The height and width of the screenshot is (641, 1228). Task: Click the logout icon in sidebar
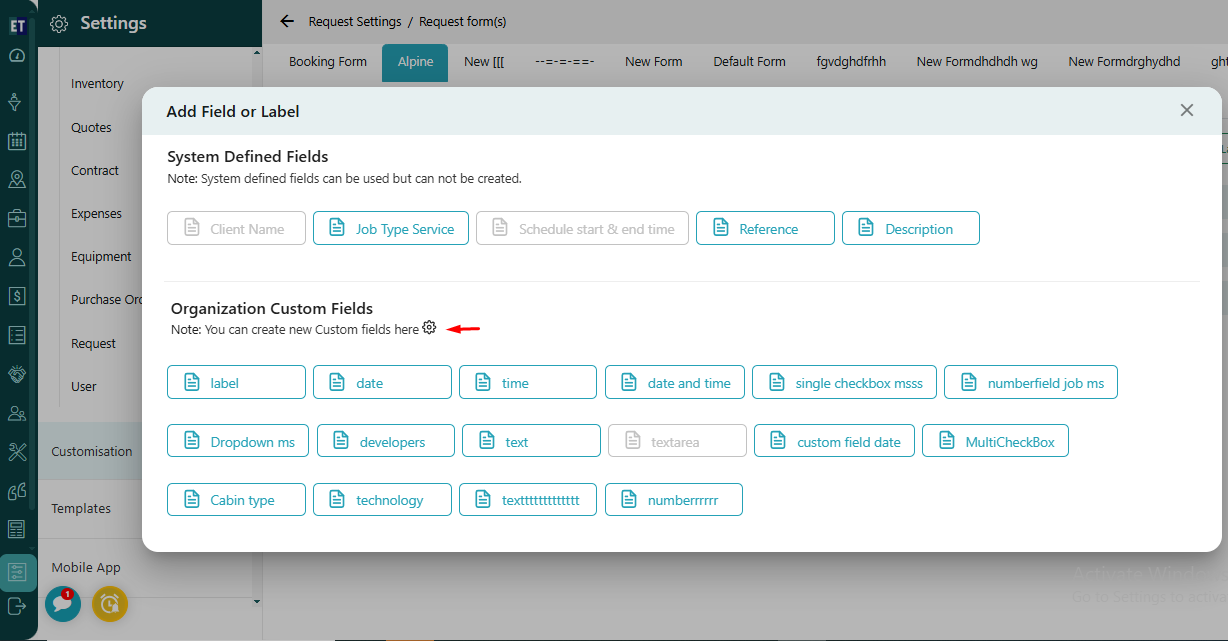(x=17, y=606)
